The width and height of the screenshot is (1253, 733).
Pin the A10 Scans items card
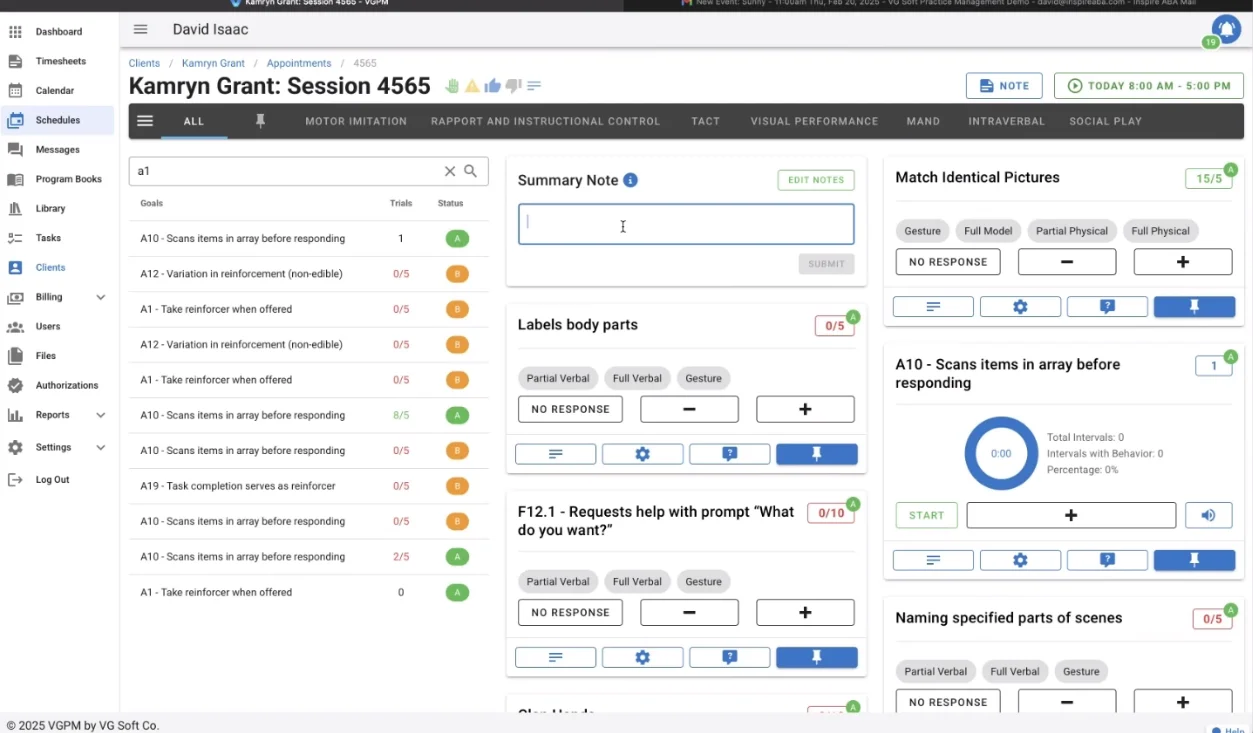1194,560
